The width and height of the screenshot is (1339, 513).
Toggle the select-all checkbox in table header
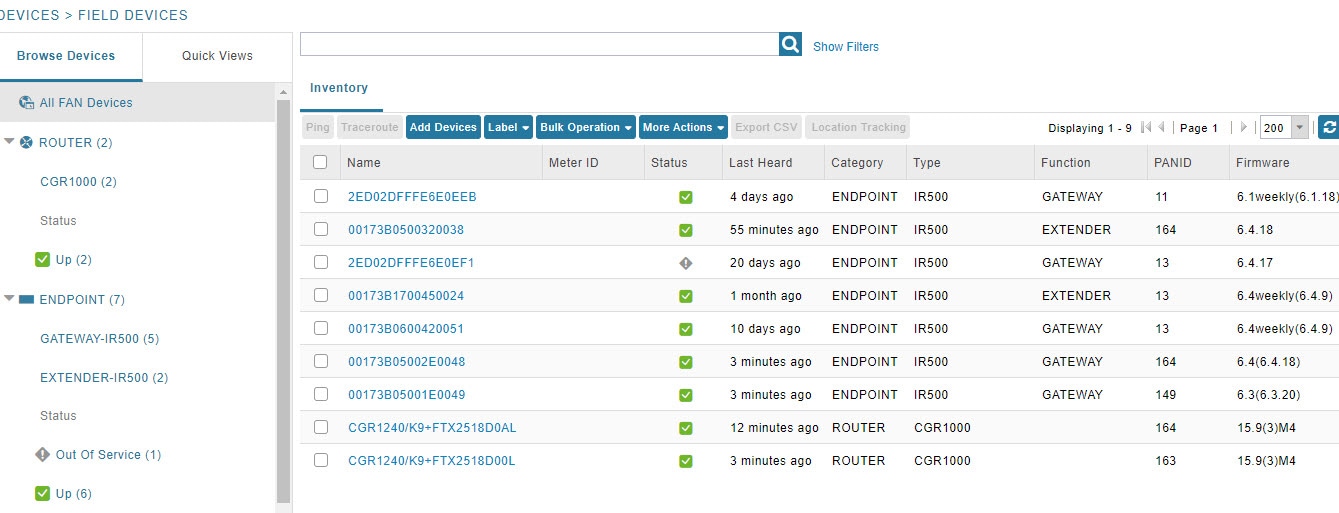pyautogui.click(x=320, y=162)
